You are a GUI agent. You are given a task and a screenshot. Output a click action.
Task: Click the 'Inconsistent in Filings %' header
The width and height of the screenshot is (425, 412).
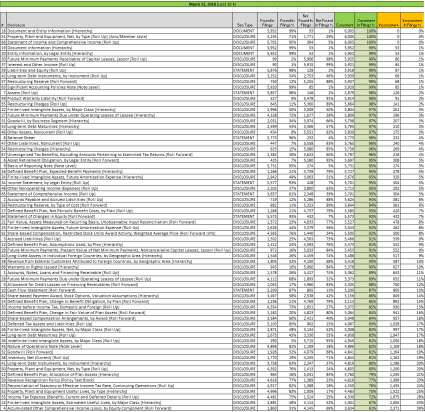click(412, 20)
